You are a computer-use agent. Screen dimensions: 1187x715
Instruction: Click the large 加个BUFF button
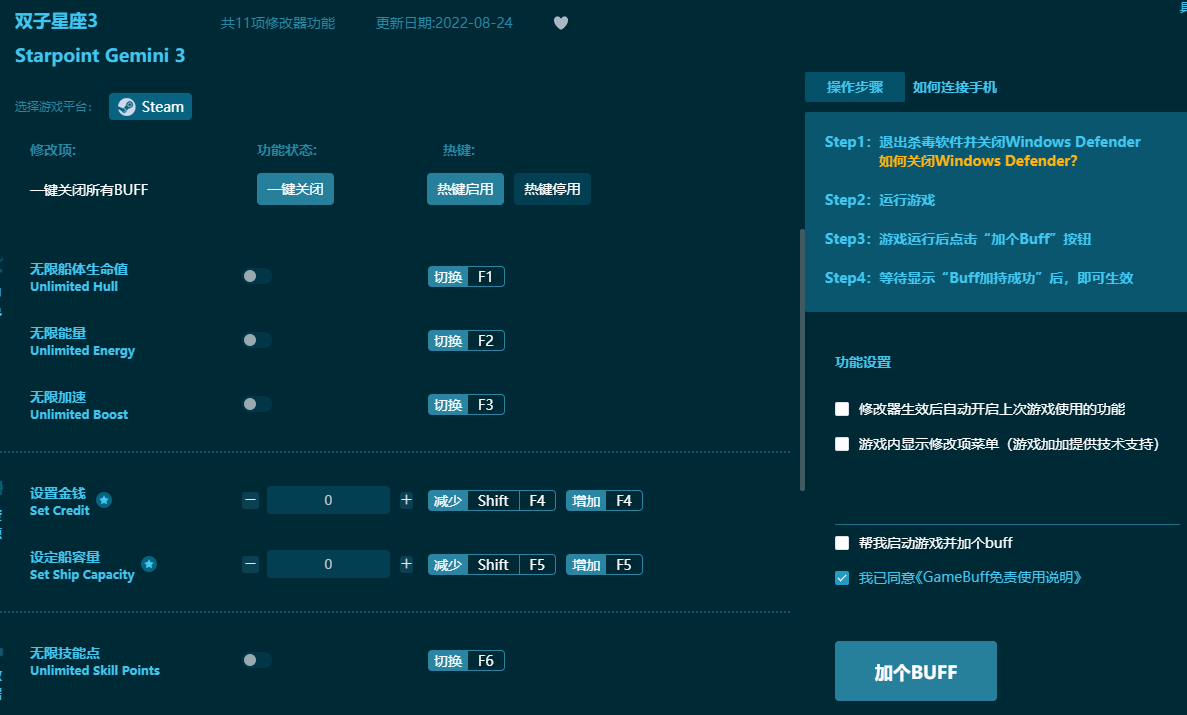pos(916,671)
